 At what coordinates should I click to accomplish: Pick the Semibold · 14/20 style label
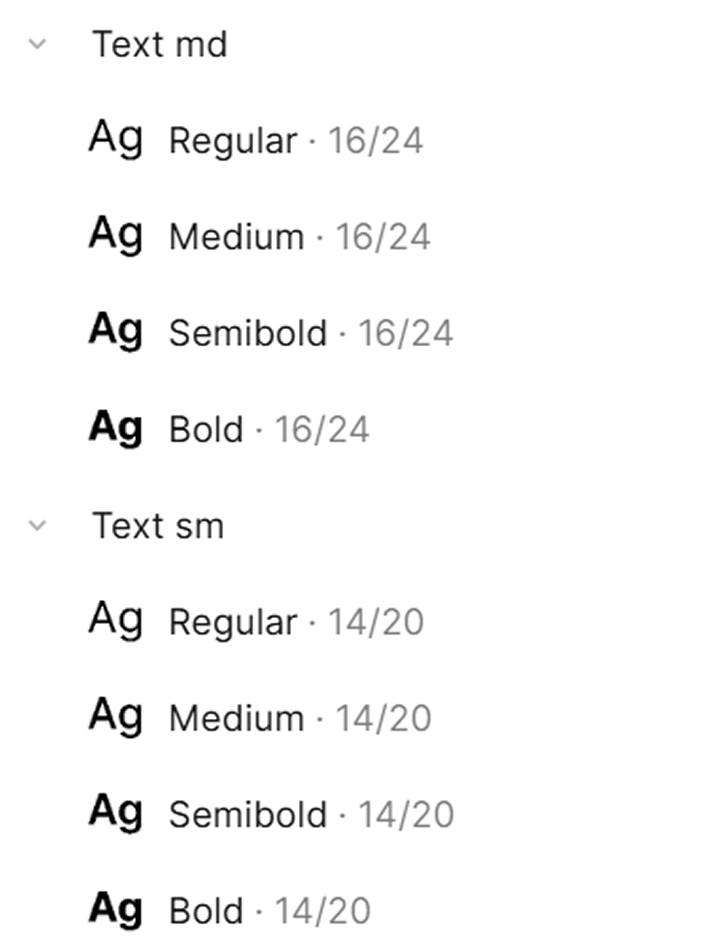click(x=311, y=815)
